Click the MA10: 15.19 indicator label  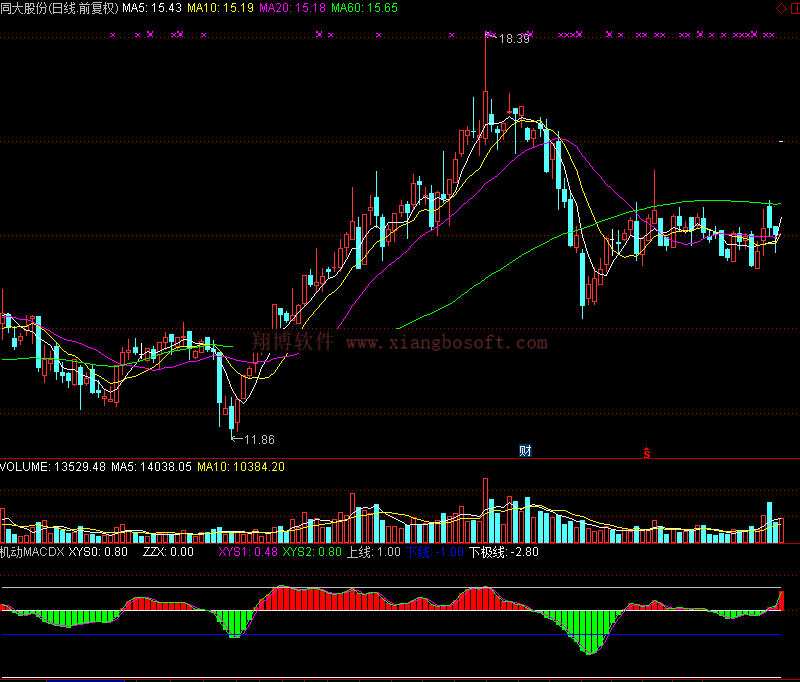point(220,8)
